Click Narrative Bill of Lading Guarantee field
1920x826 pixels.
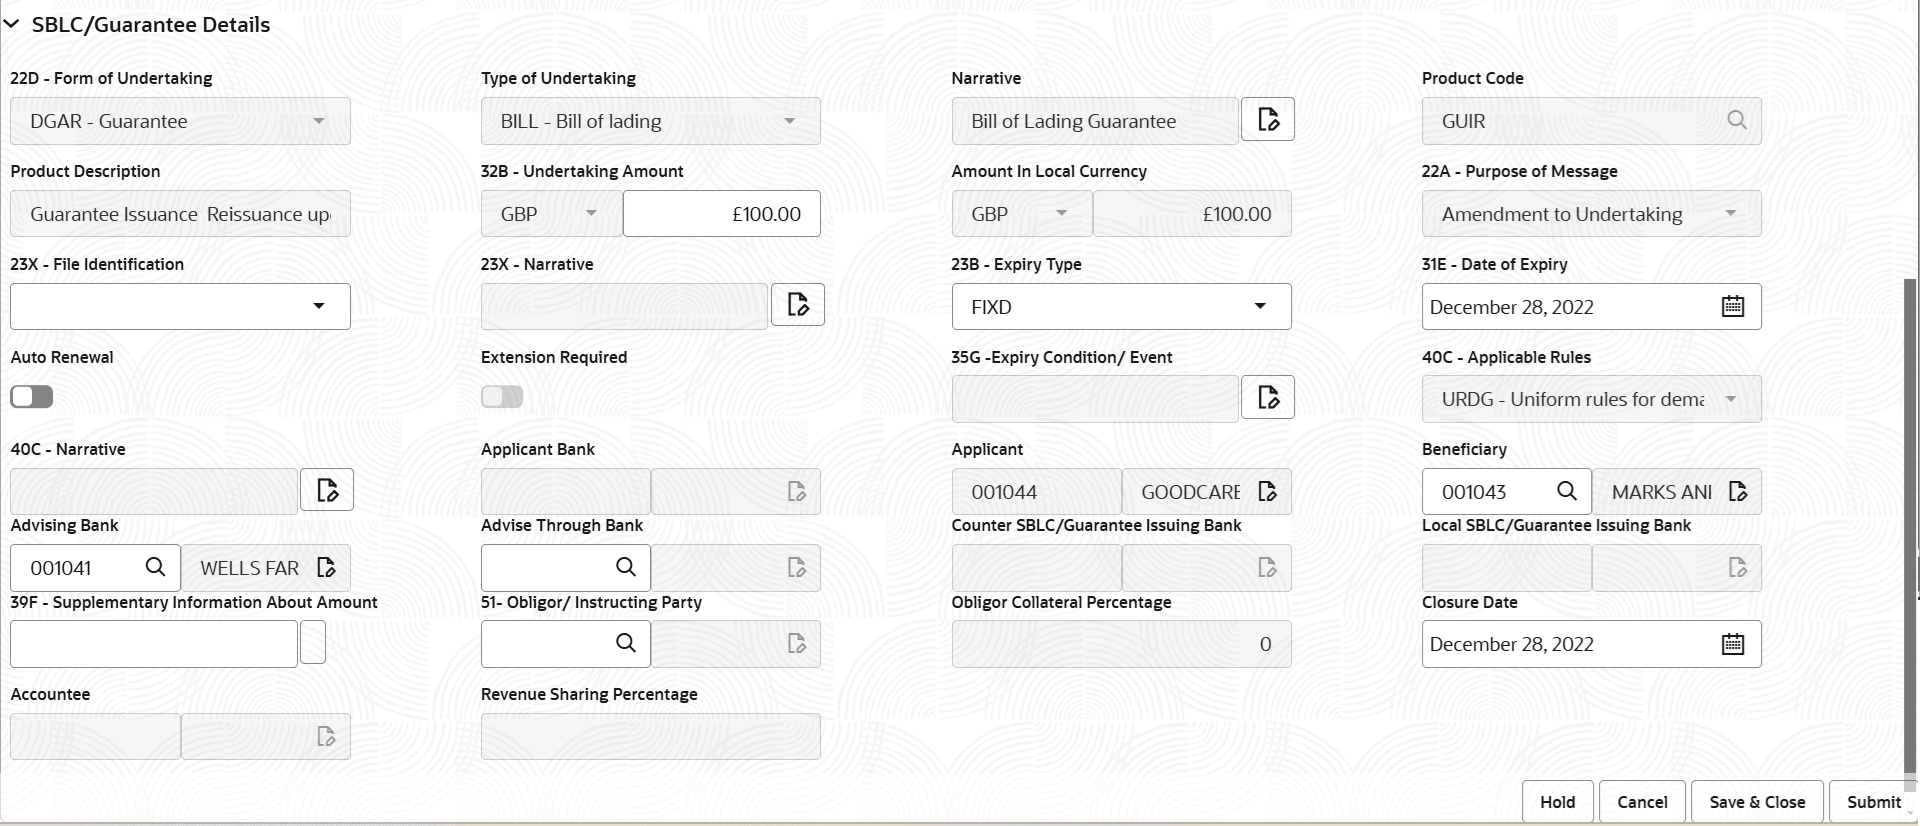[x=1096, y=121]
